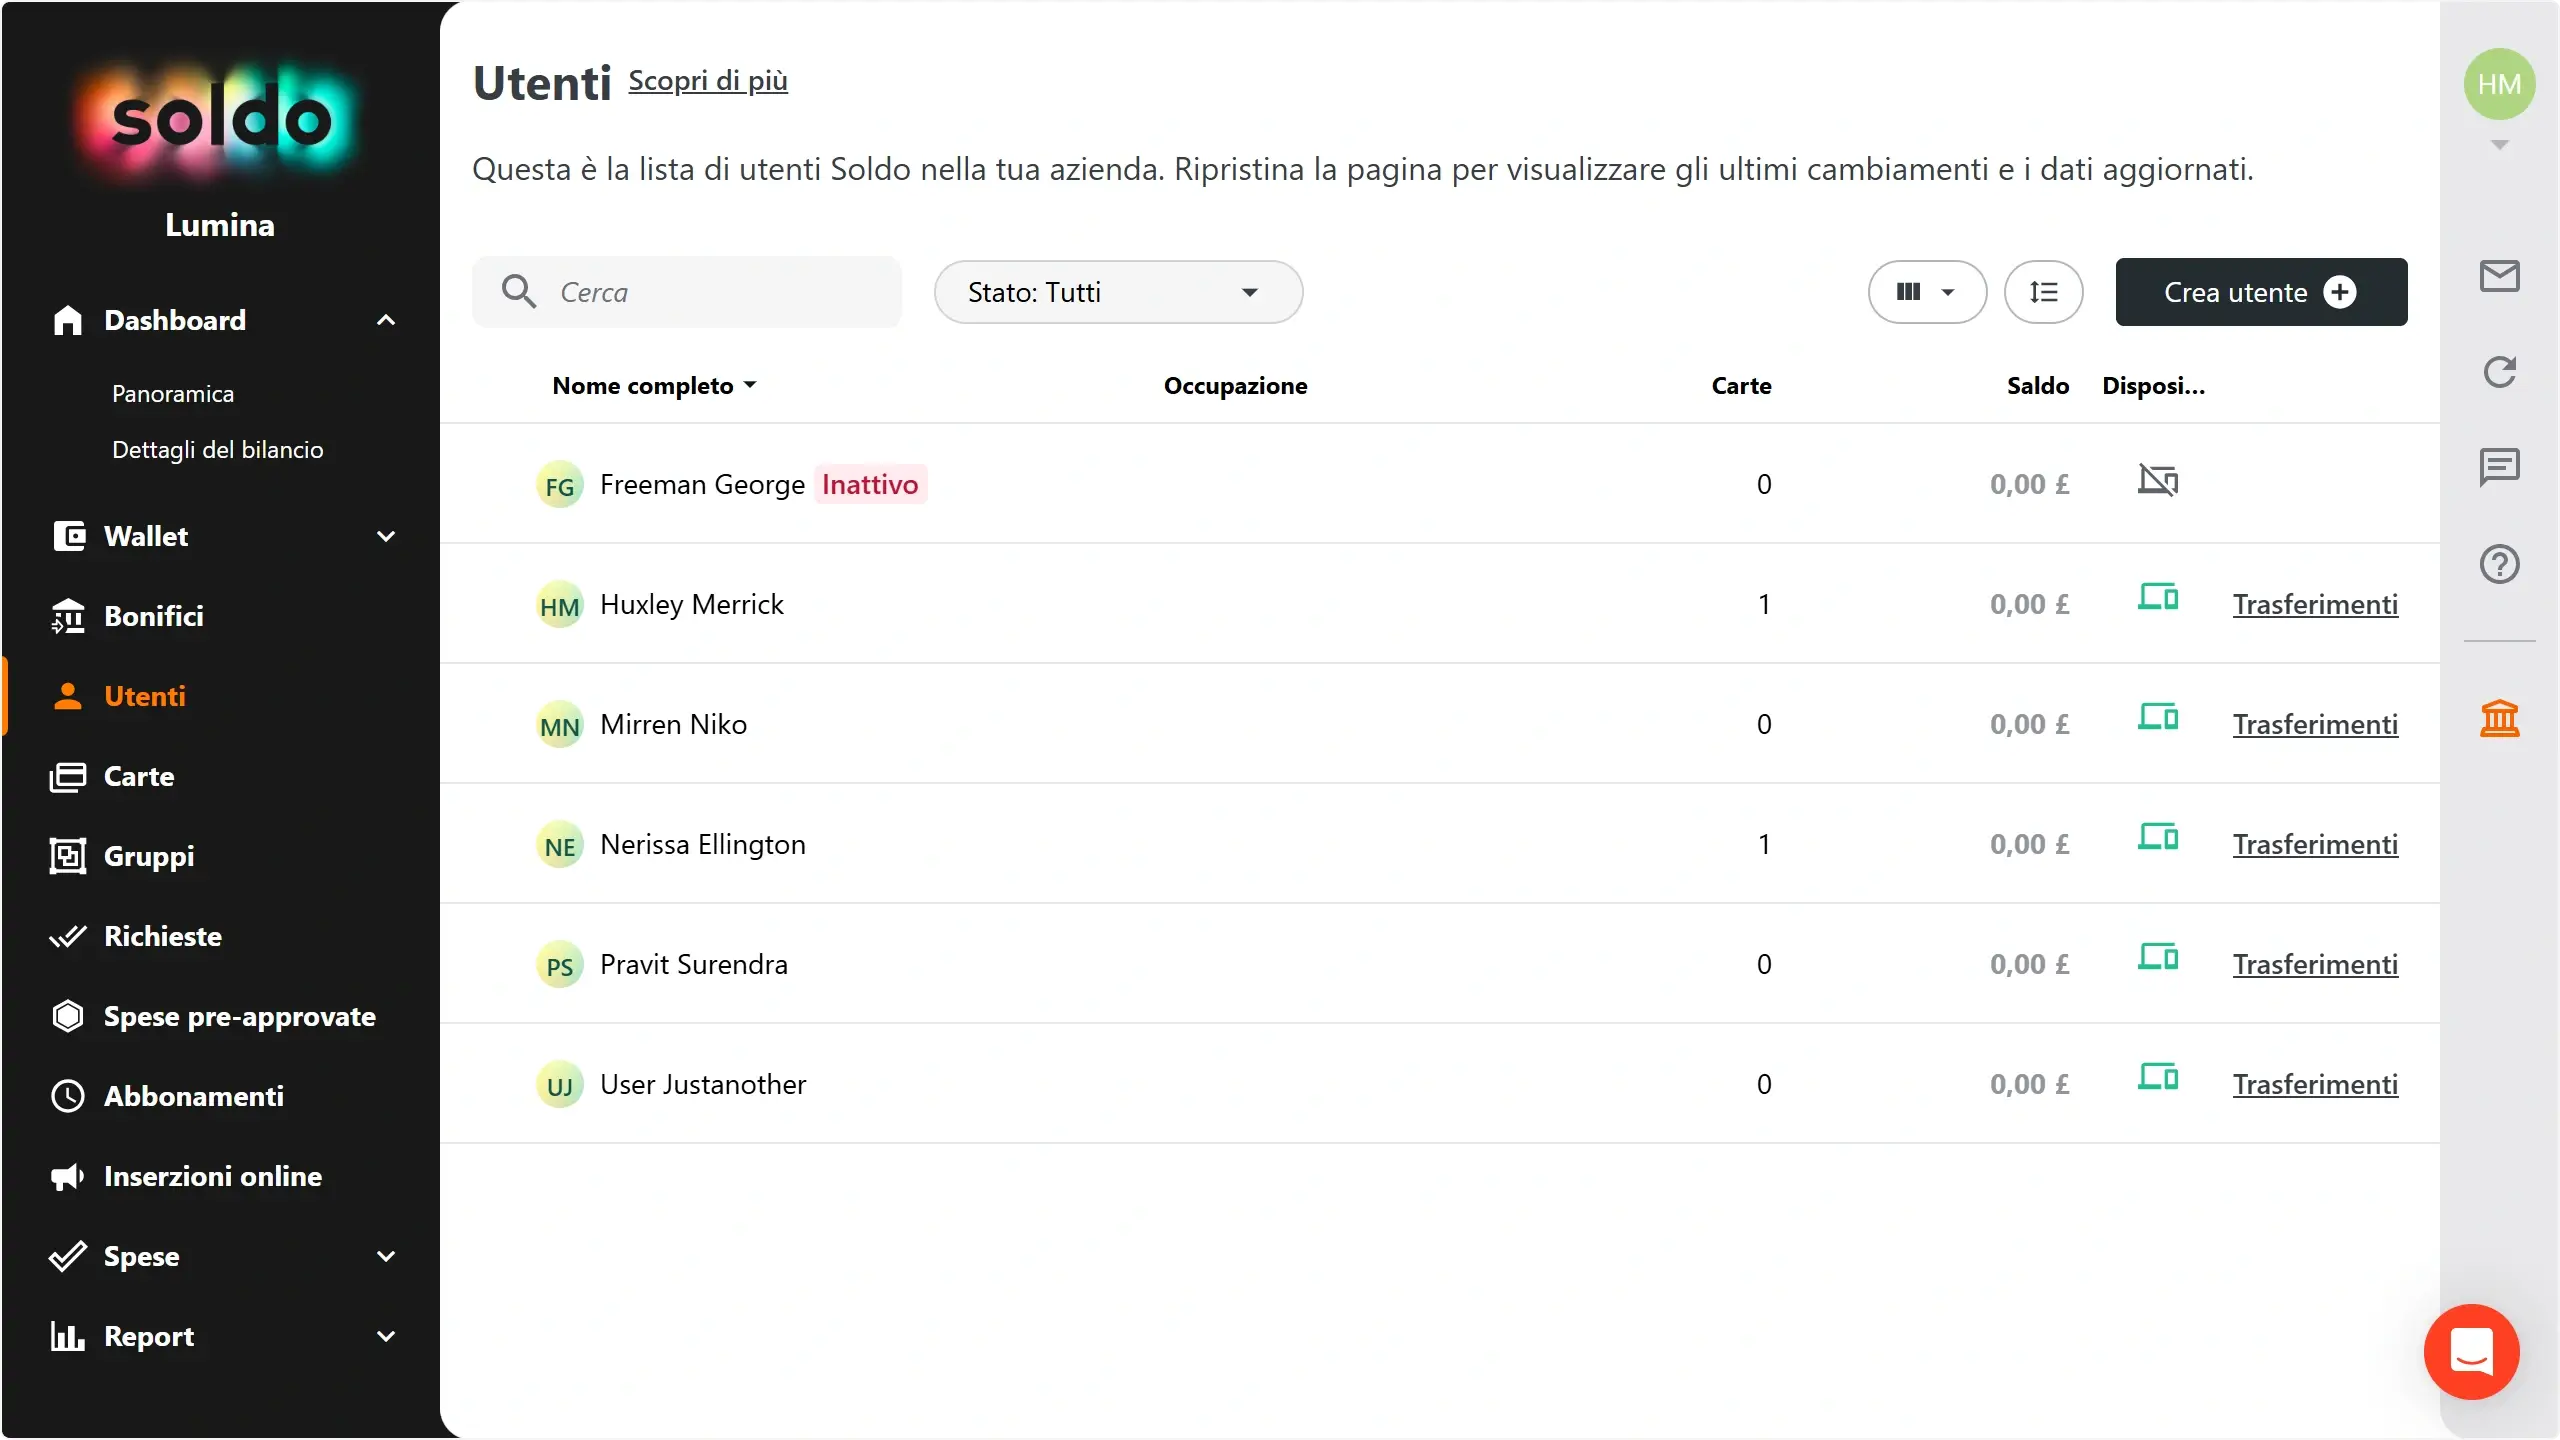2560x1440 pixels.
Task: Click the disabled device icon for Freeman George
Action: pos(2158,481)
